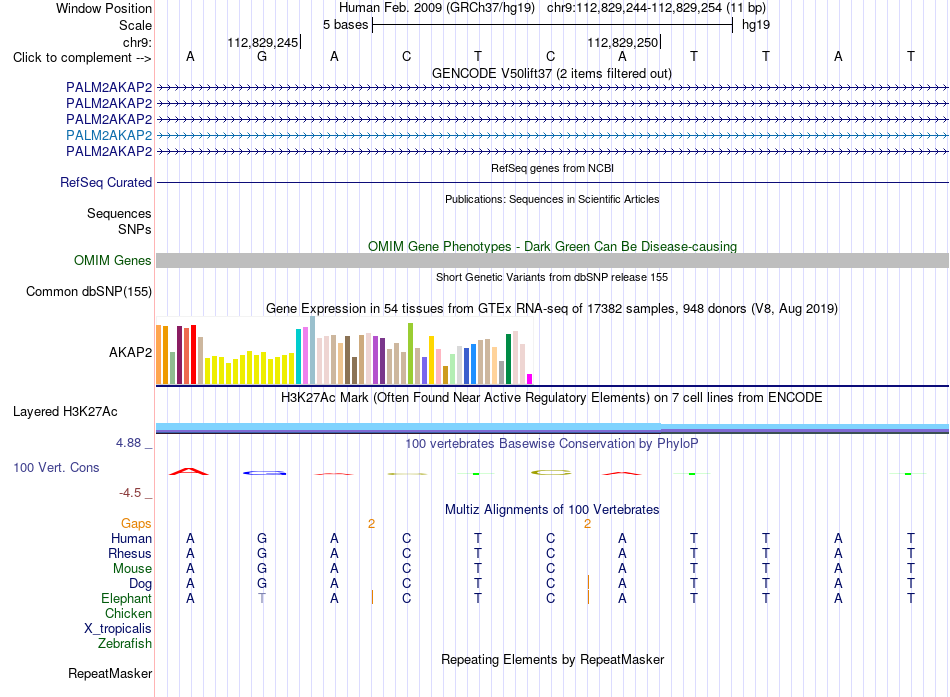Click the first orange gap number 2
The width and height of the screenshot is (950, 697).
pos(371,524)
